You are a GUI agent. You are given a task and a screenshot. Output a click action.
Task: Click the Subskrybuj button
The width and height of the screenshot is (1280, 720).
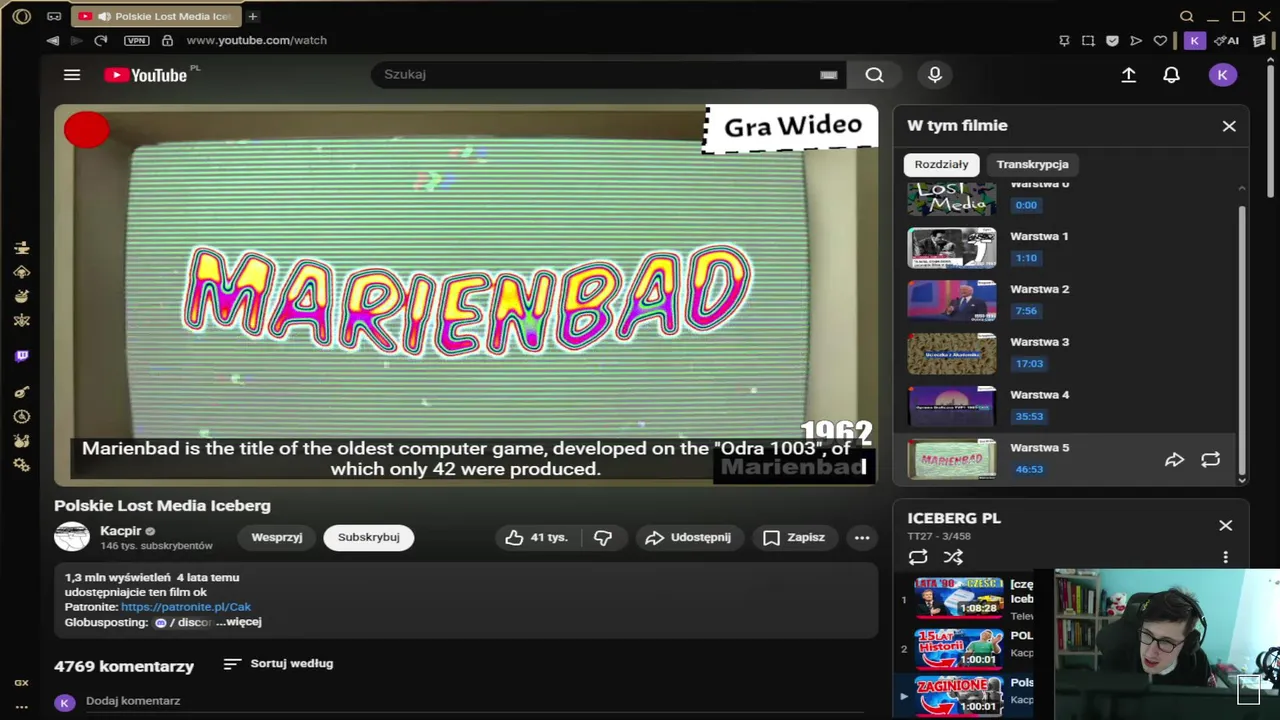tap(369, 537)
